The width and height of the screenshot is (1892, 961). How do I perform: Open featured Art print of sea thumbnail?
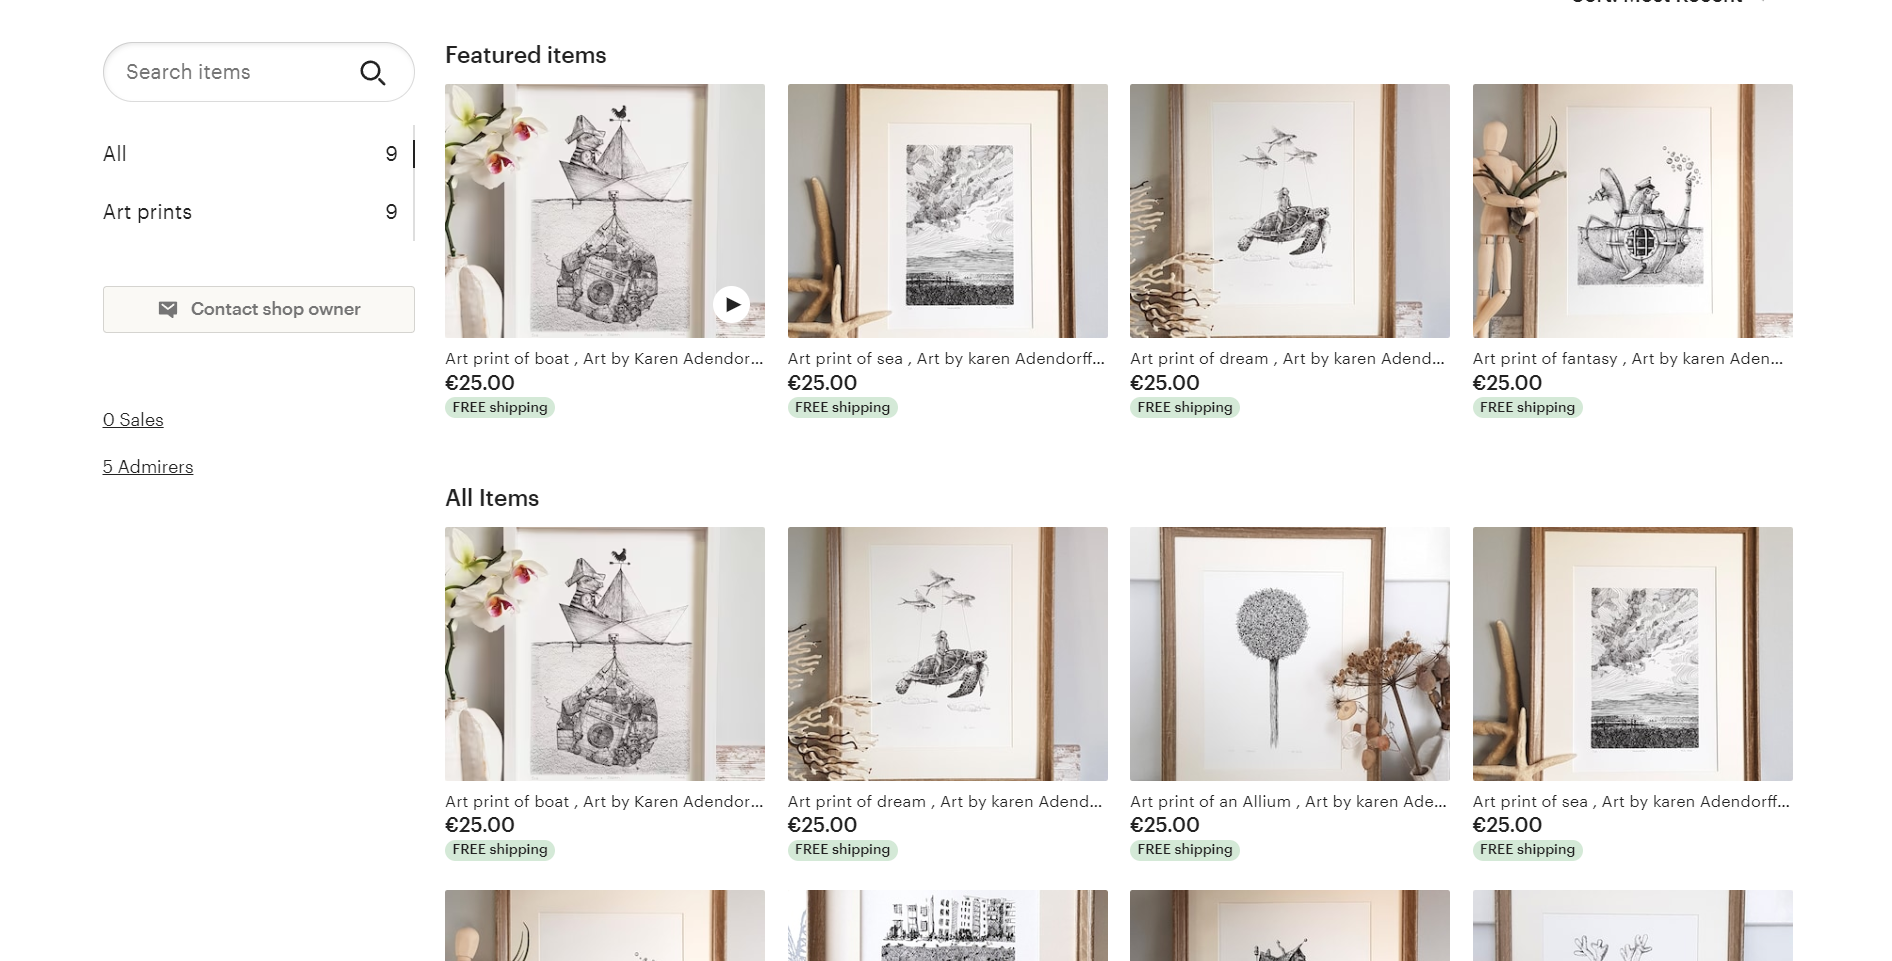coord(947,211)
